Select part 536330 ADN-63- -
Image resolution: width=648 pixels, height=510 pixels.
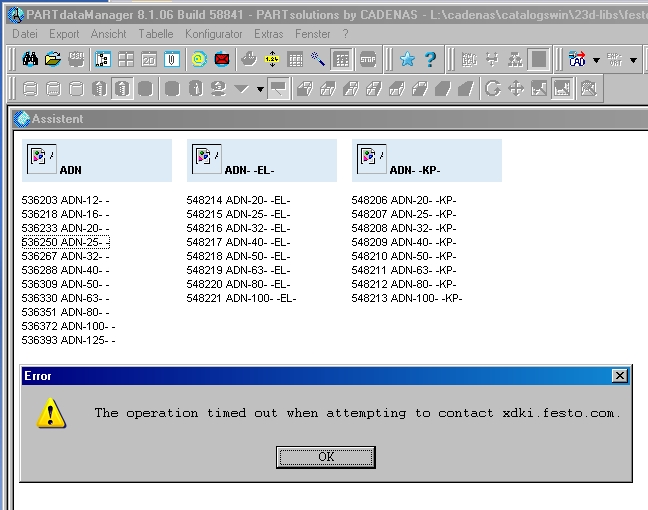coord(65,298)
